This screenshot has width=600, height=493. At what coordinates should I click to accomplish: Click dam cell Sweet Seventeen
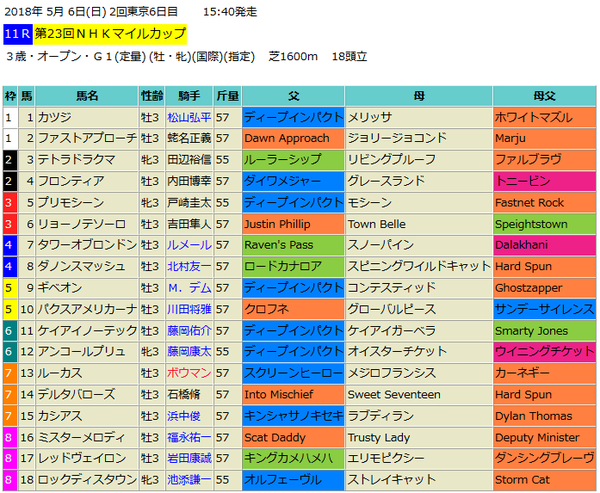[419, 394]
